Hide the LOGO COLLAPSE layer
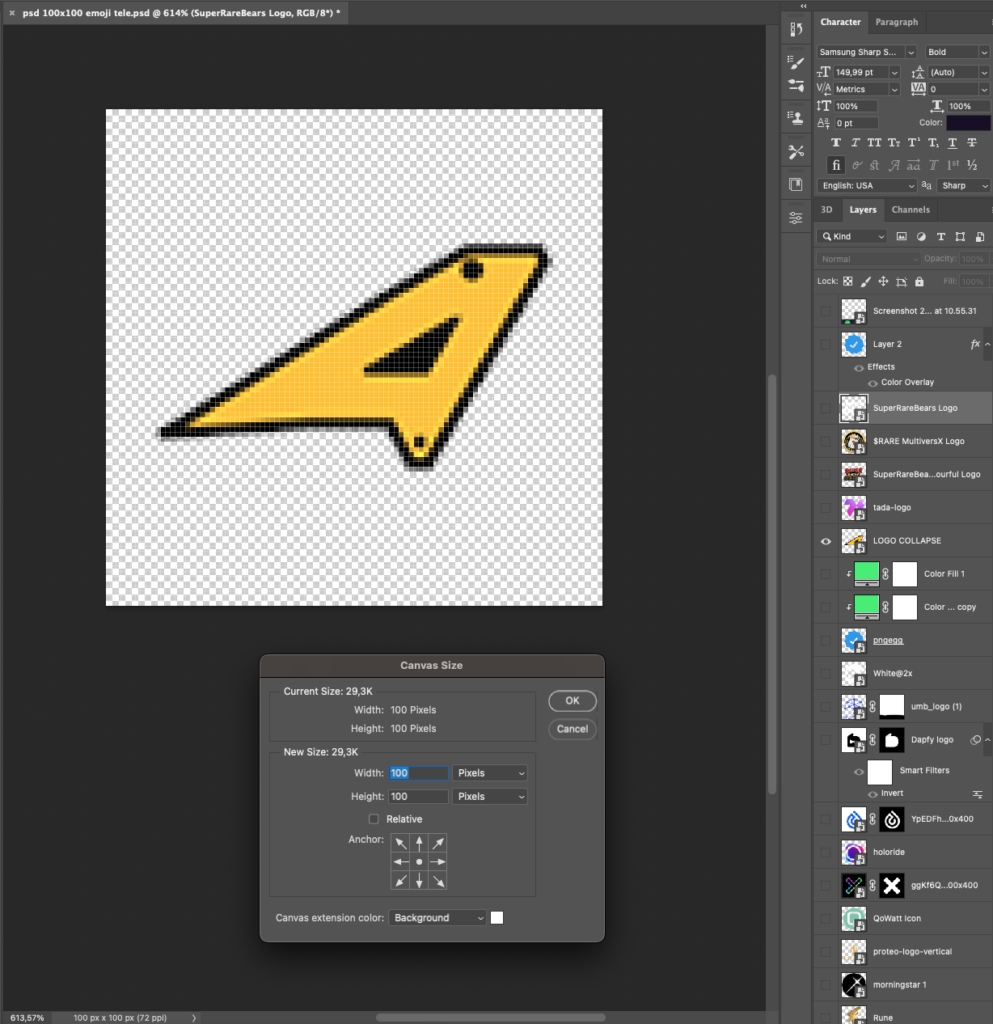993x1024 pixels. click(825, 541)
